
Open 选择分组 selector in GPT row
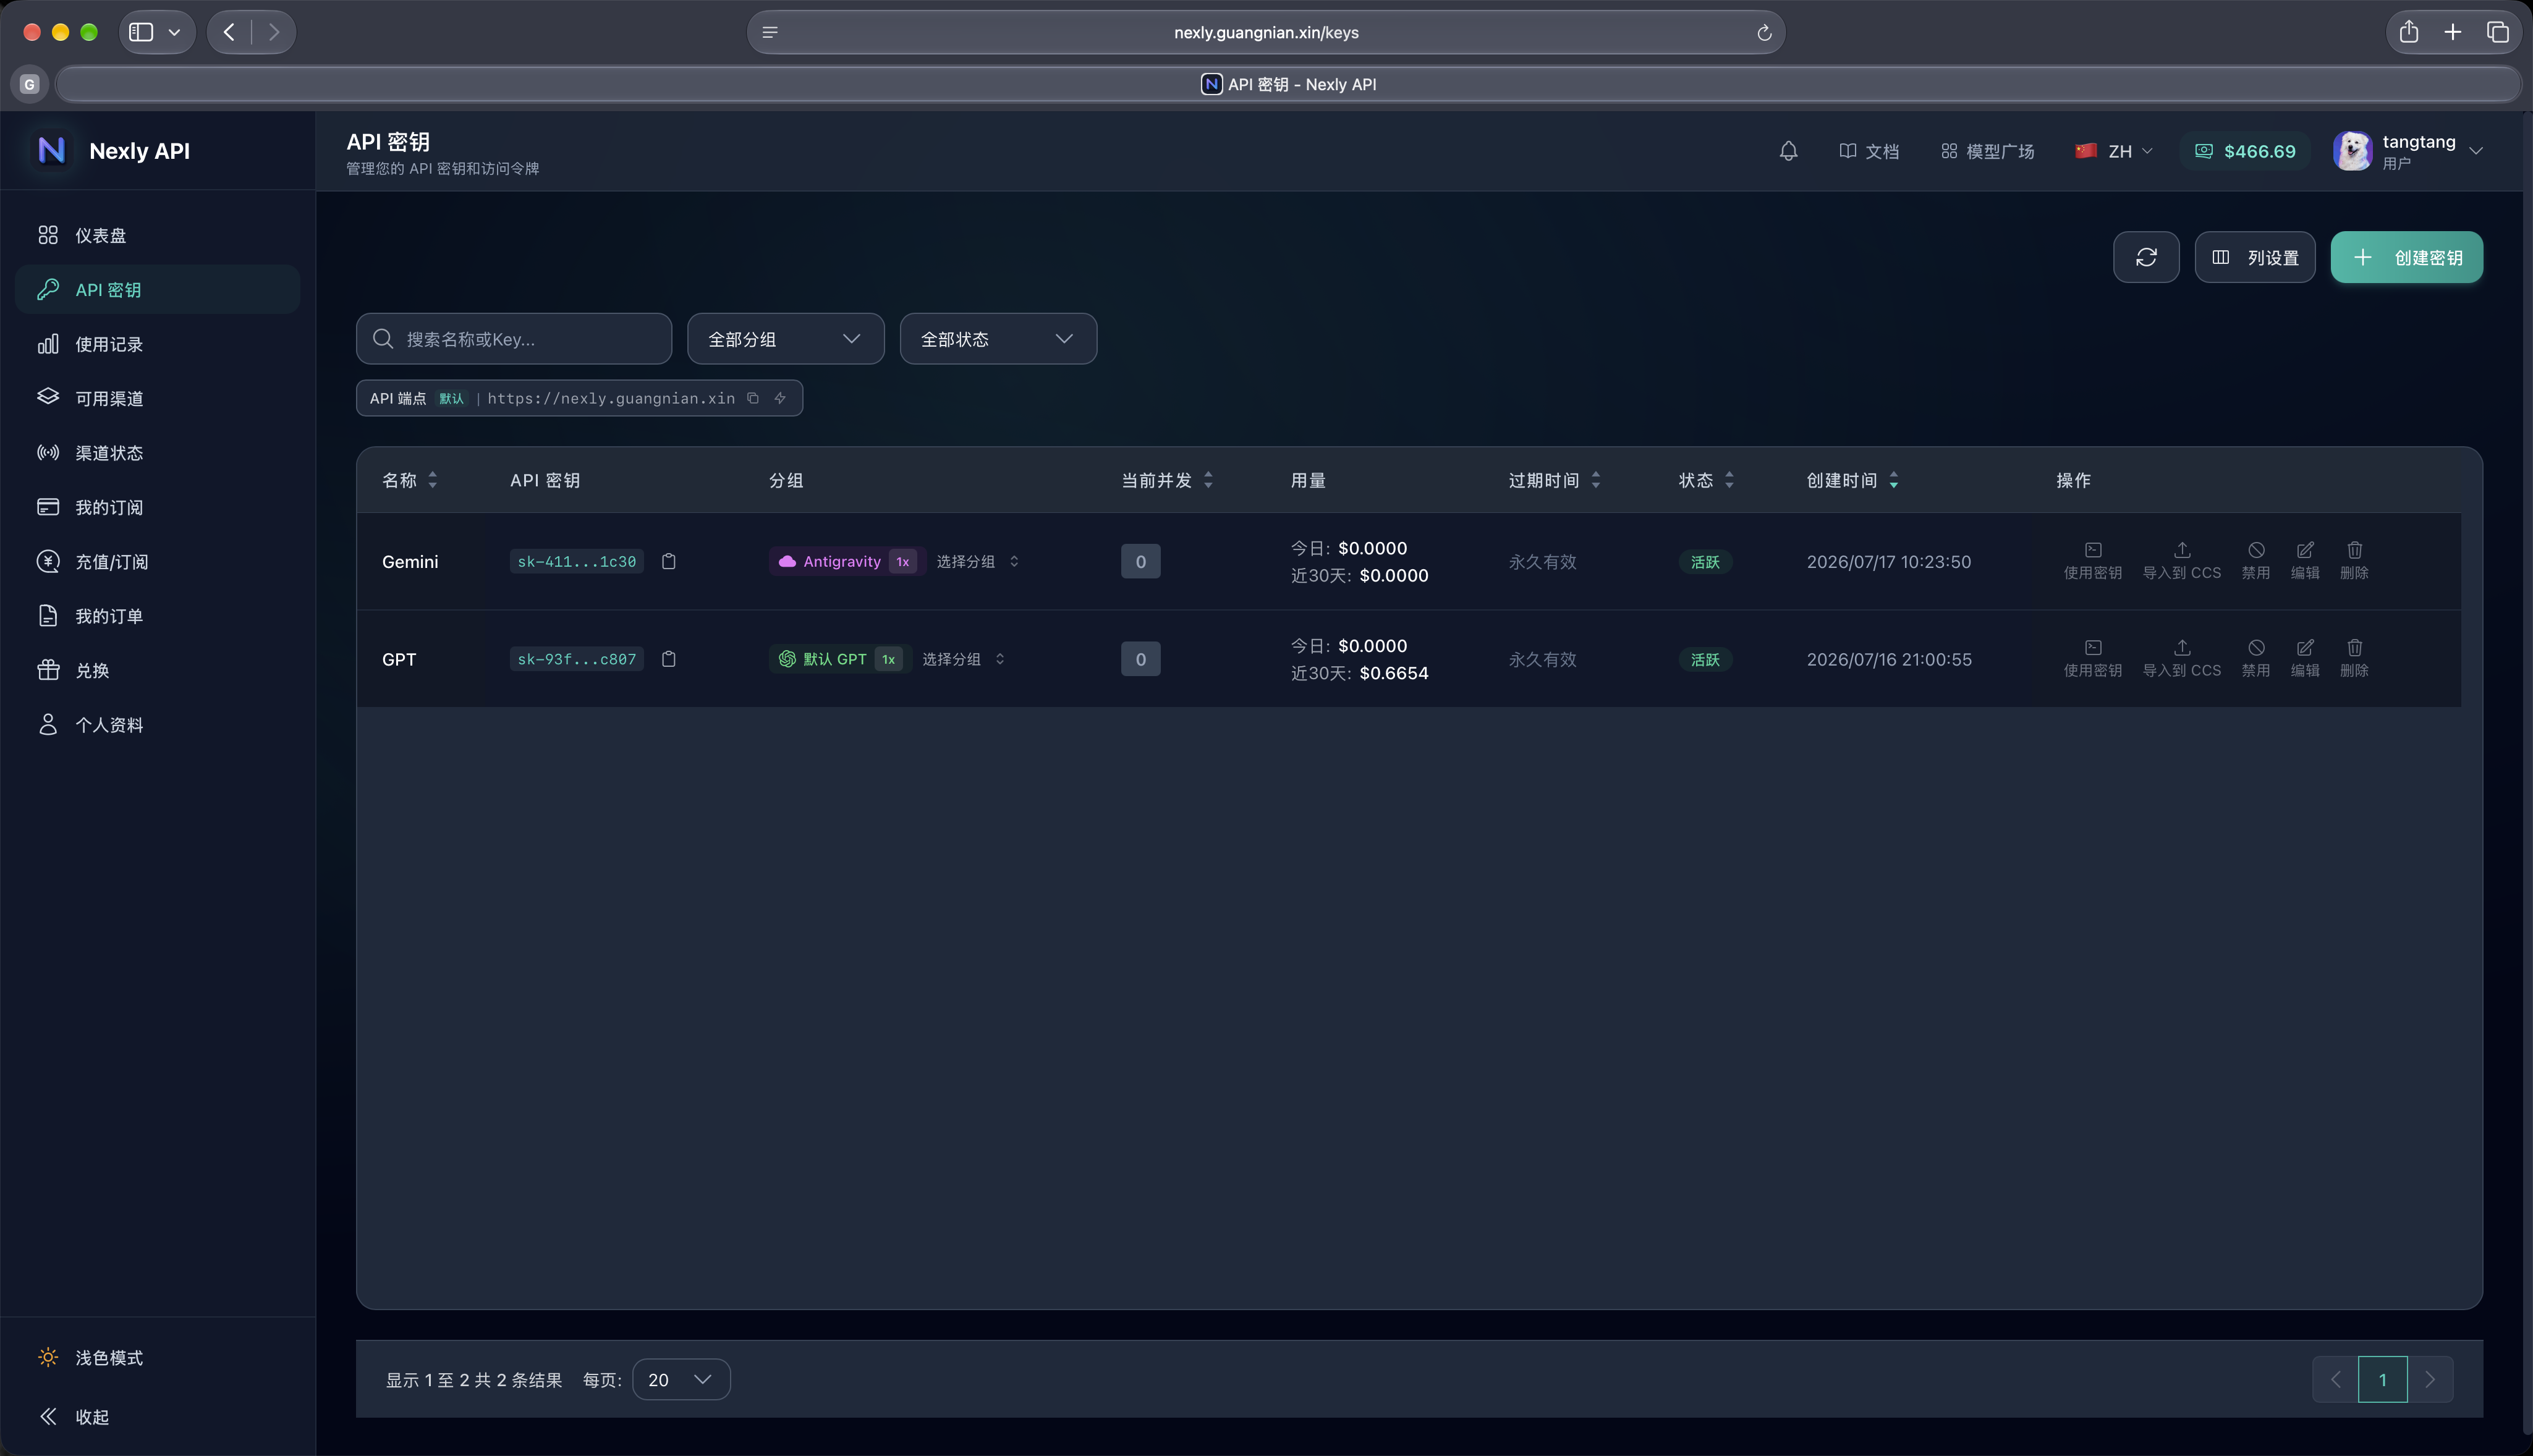[963, 659]
